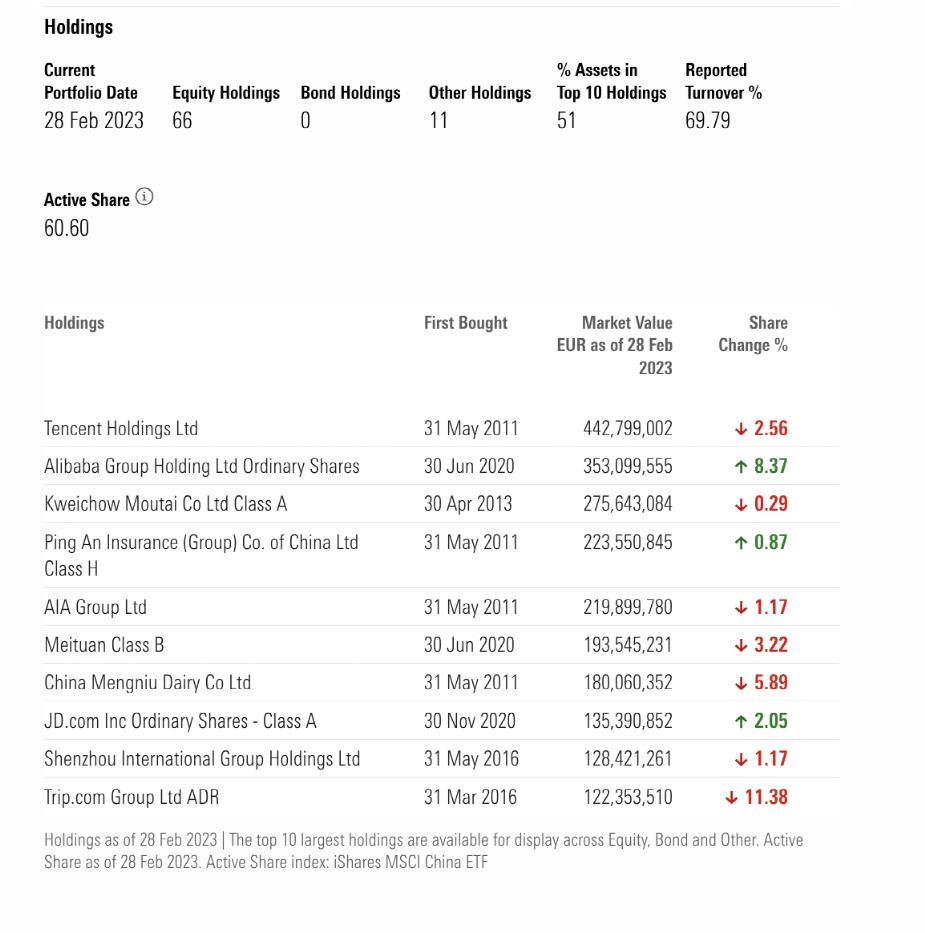925x933 pixels.
Task: Select Shenzhou International Group Holdings Ltd
Action: coord(201,759)
